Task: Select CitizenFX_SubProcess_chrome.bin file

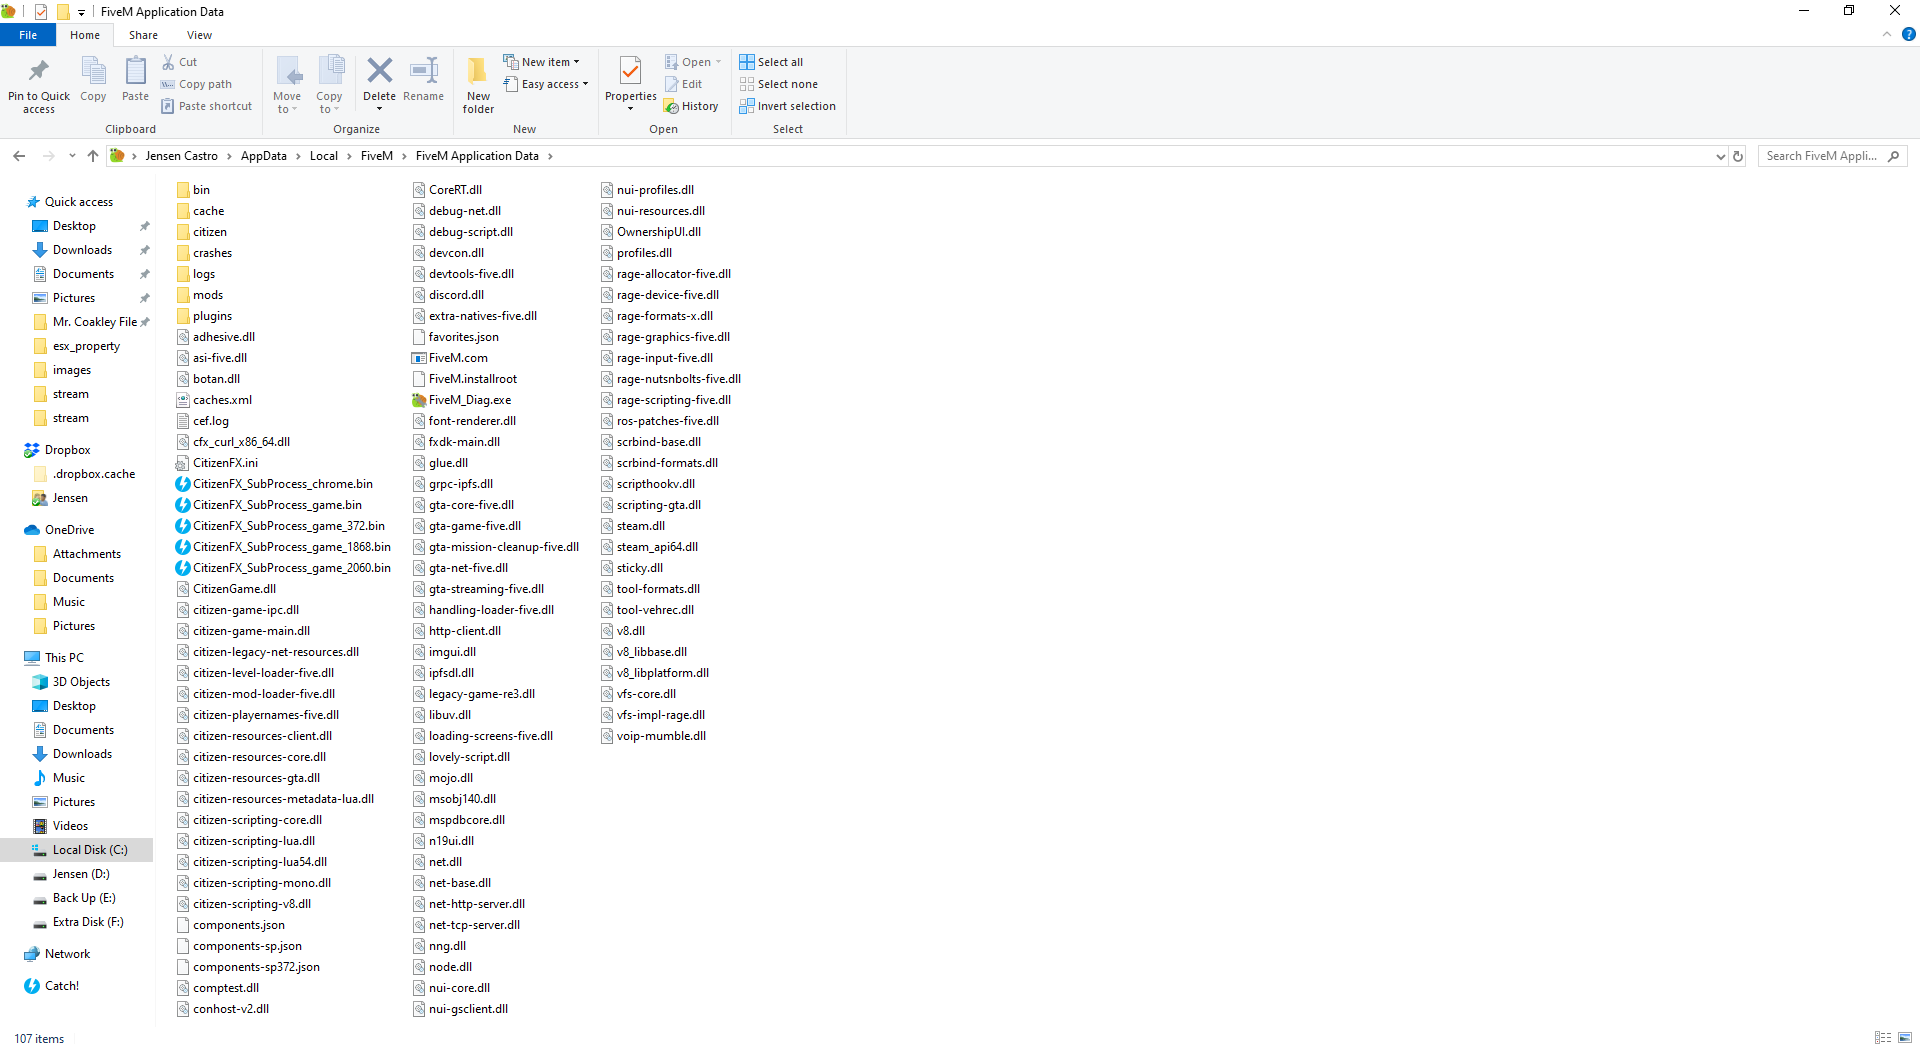Action: (x=274, y=484)
